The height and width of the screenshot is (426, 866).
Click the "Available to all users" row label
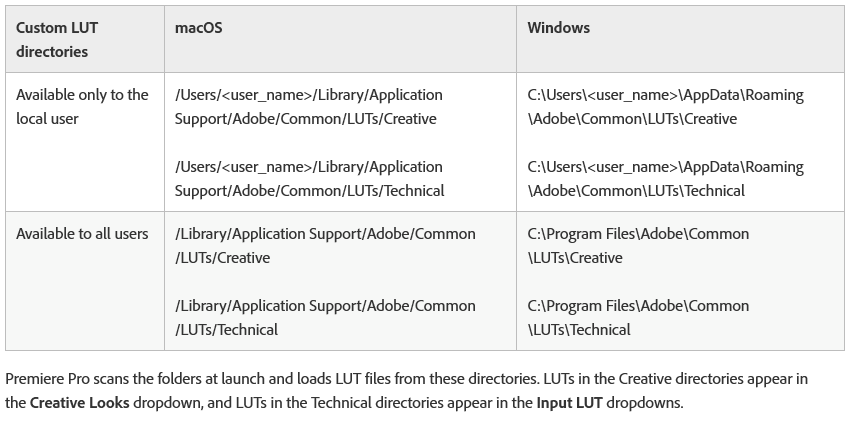(x=82, y=233)
